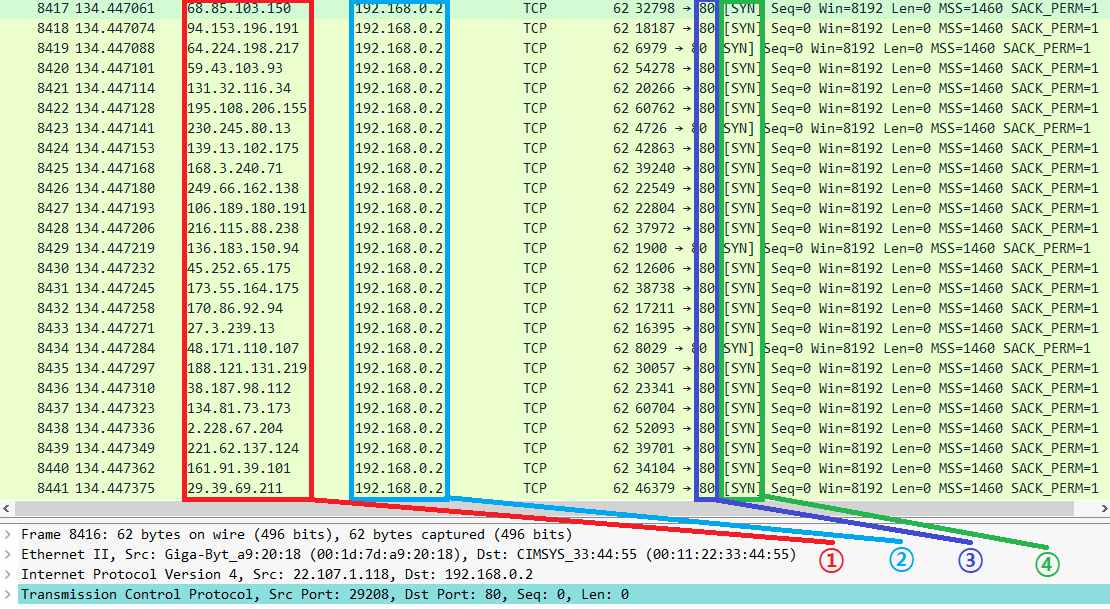This screenshot has height=609, width=1110.
Task: Select packet number 8428
Action: tap(555, 228)
